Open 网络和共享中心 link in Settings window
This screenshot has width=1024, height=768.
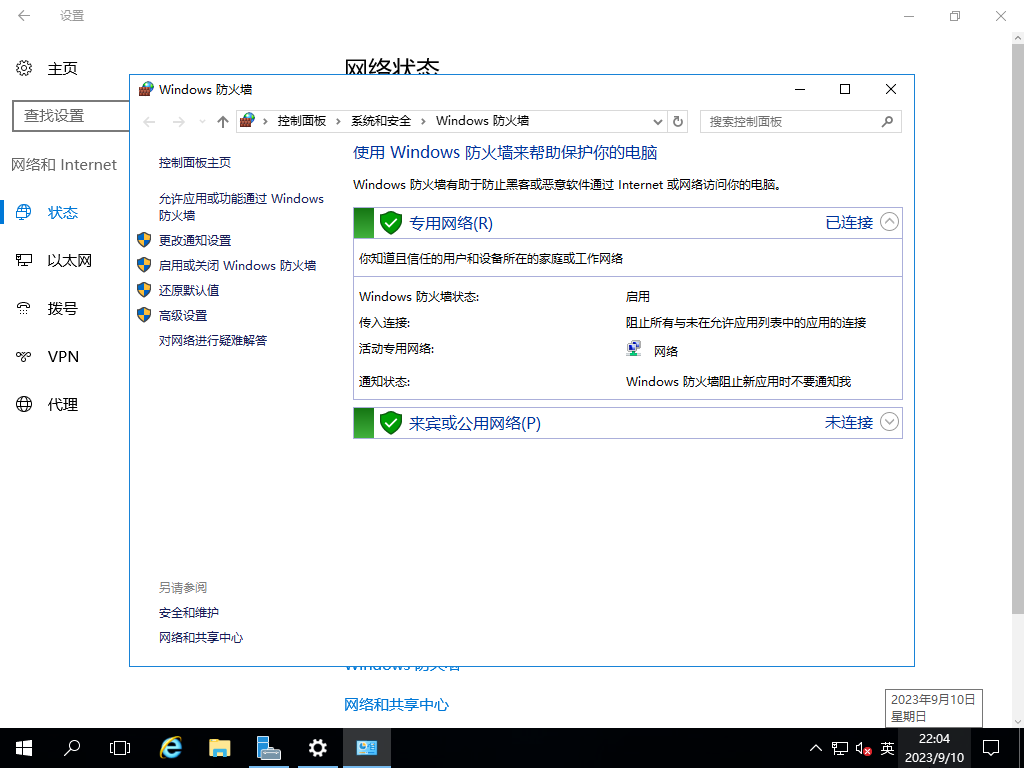pos(396,705)
